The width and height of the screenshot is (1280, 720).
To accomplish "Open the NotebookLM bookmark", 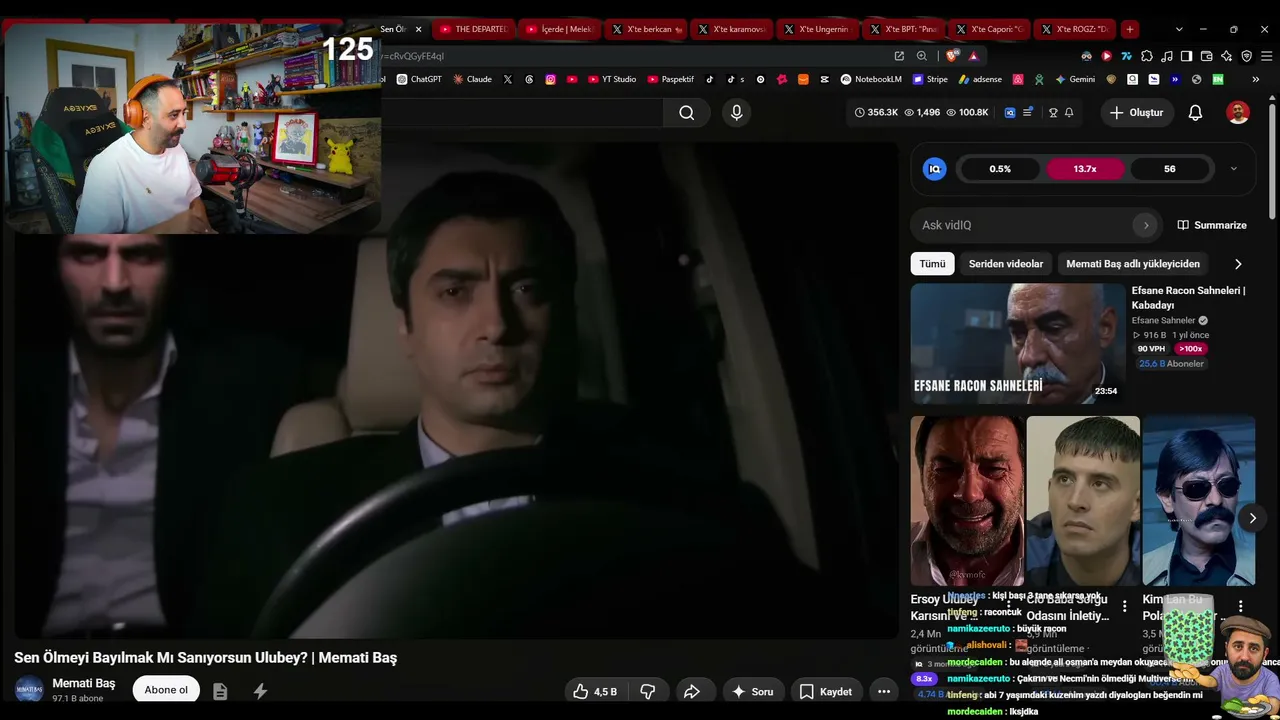I will click(871, 79).
